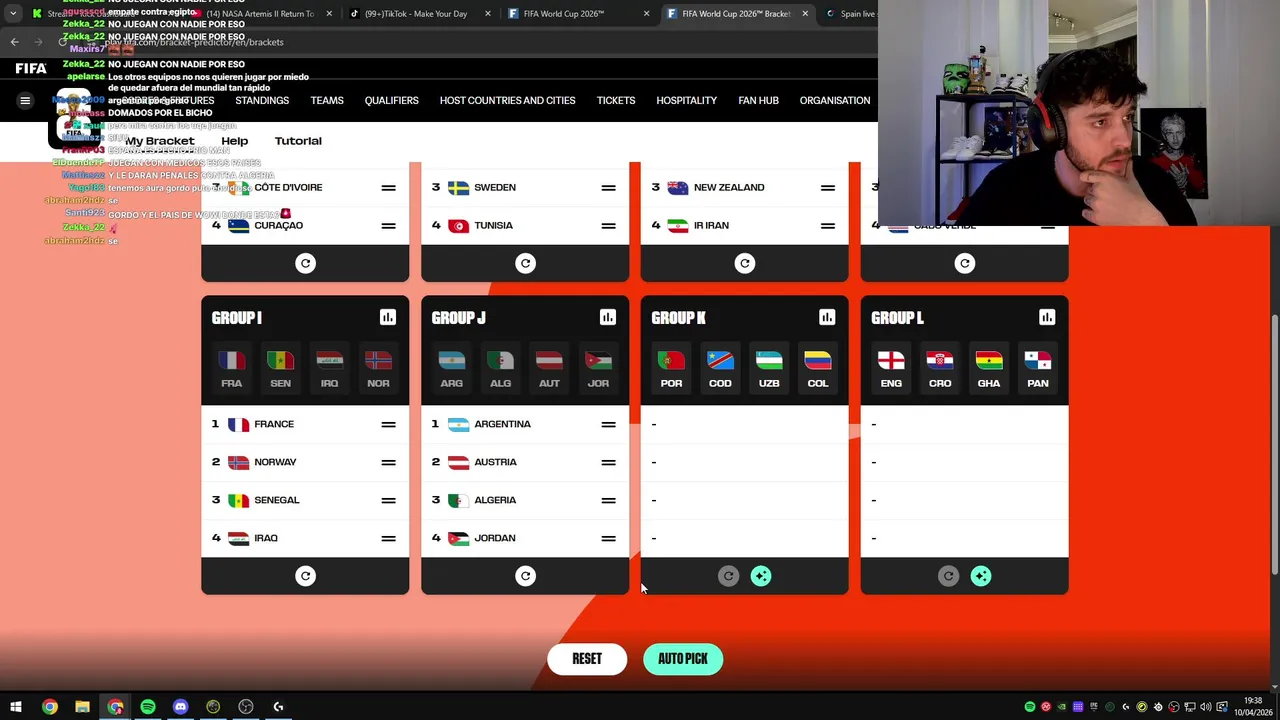
Task: Open Group I statistics chart icon
Action: (388, 317)
